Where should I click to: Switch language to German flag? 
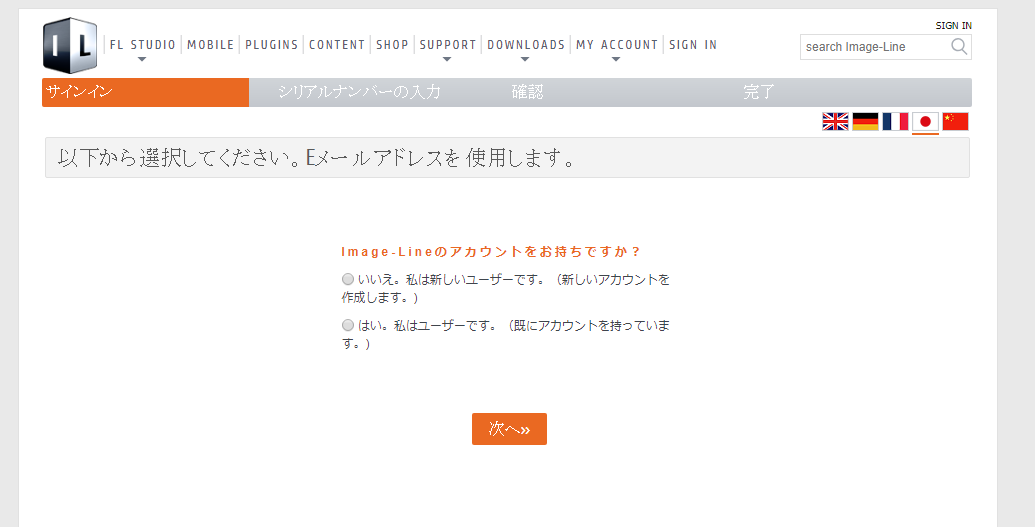[x=865, y=122]
